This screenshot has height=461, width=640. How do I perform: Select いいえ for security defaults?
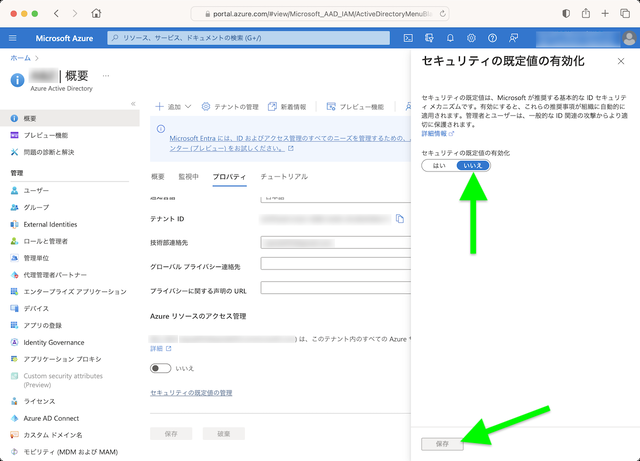coord(473,165)
